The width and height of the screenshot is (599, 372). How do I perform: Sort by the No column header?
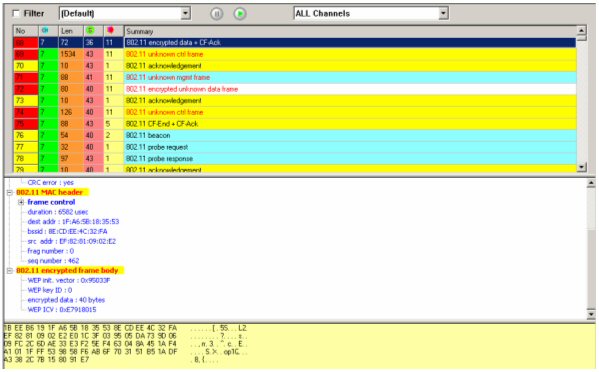tap(26, 31)
